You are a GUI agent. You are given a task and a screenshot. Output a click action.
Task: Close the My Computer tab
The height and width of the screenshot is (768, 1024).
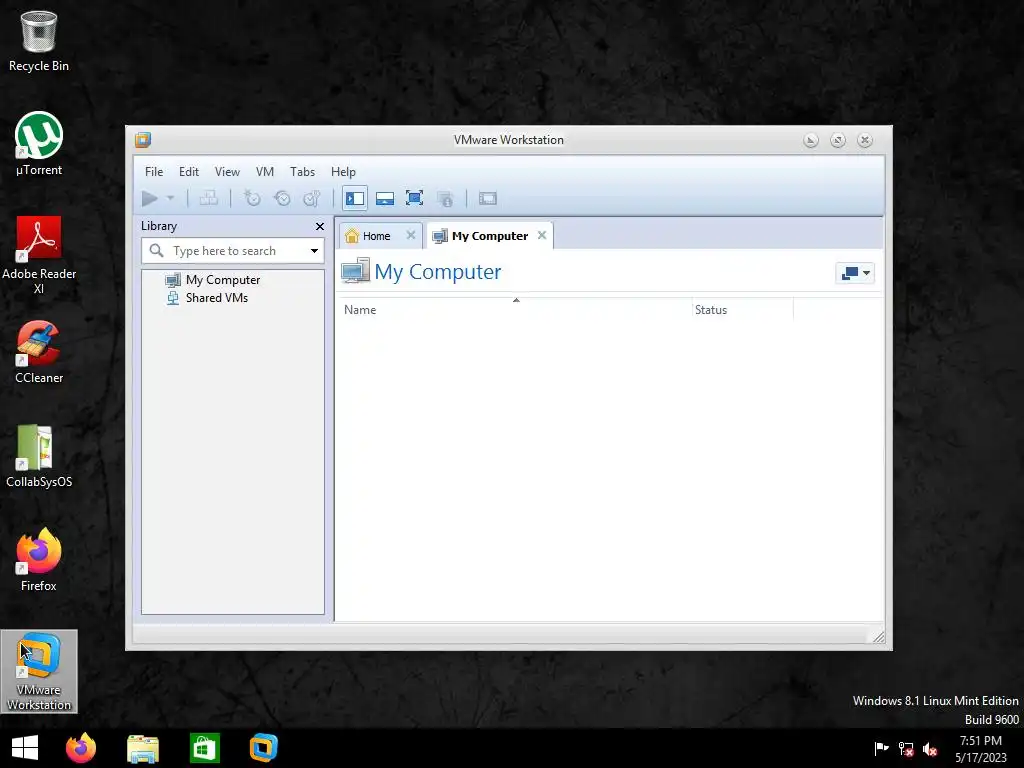tap(542, 235)
